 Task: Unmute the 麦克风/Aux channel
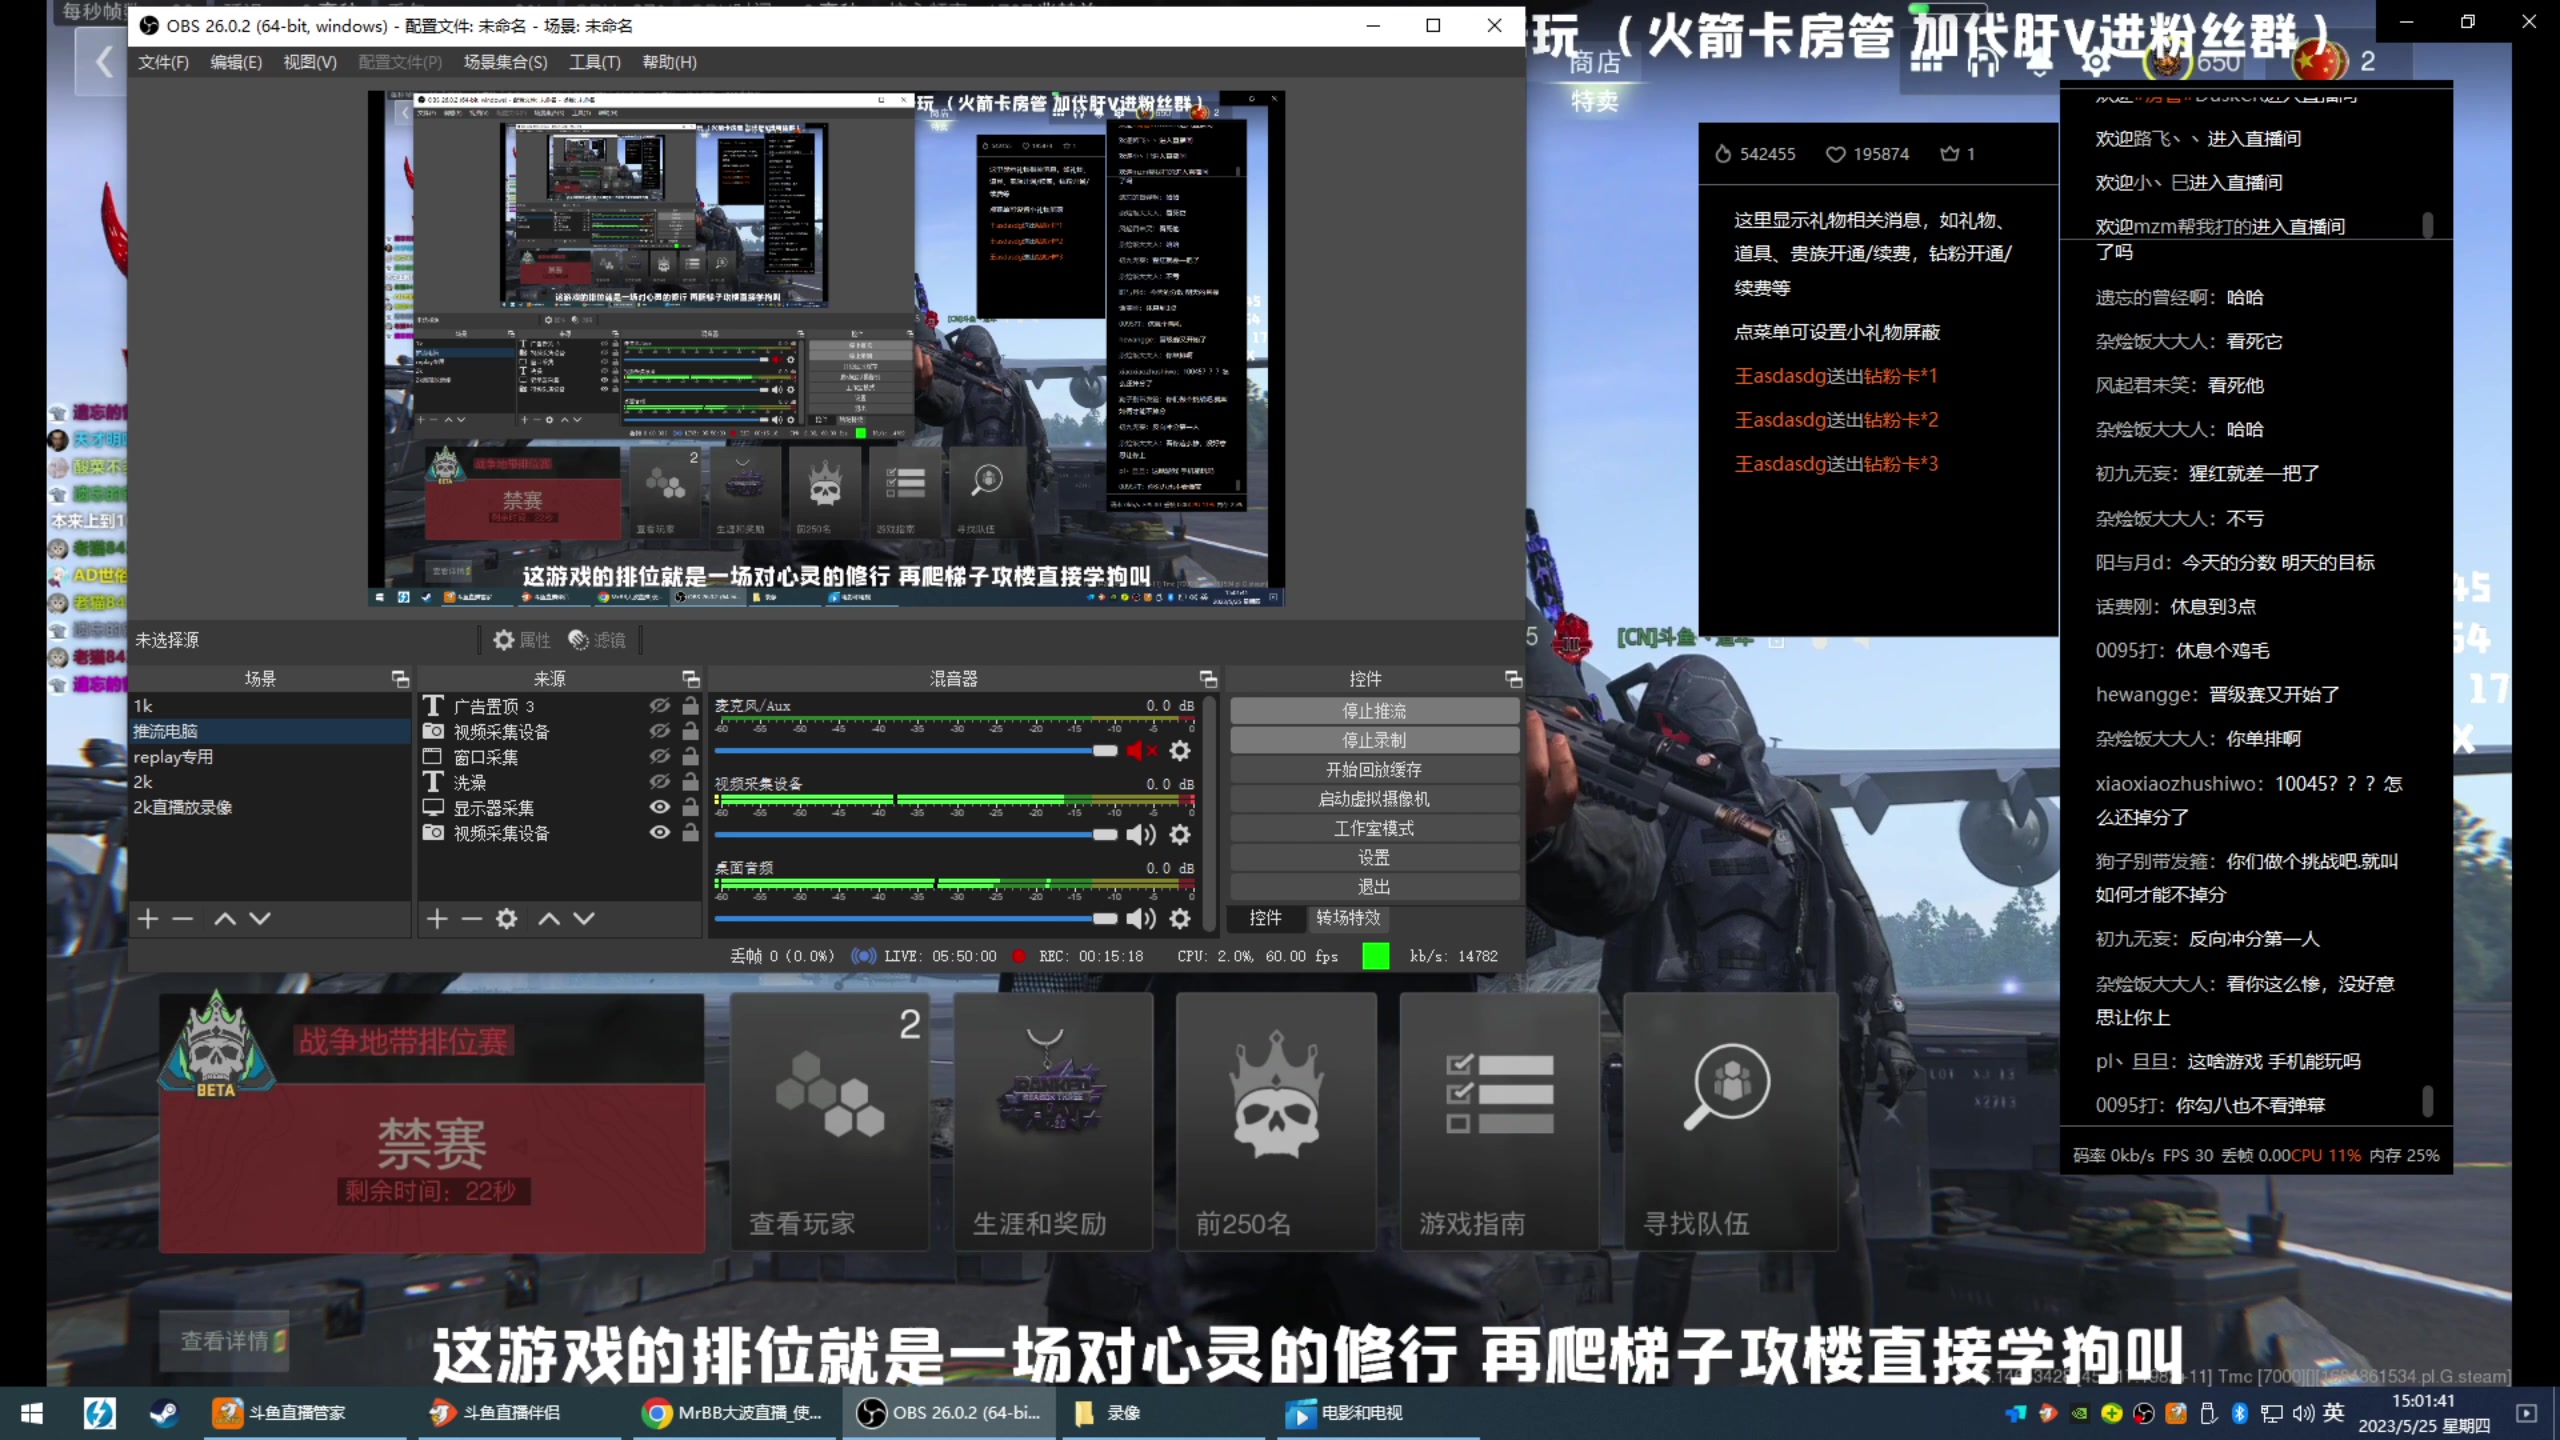(1141, 750)
